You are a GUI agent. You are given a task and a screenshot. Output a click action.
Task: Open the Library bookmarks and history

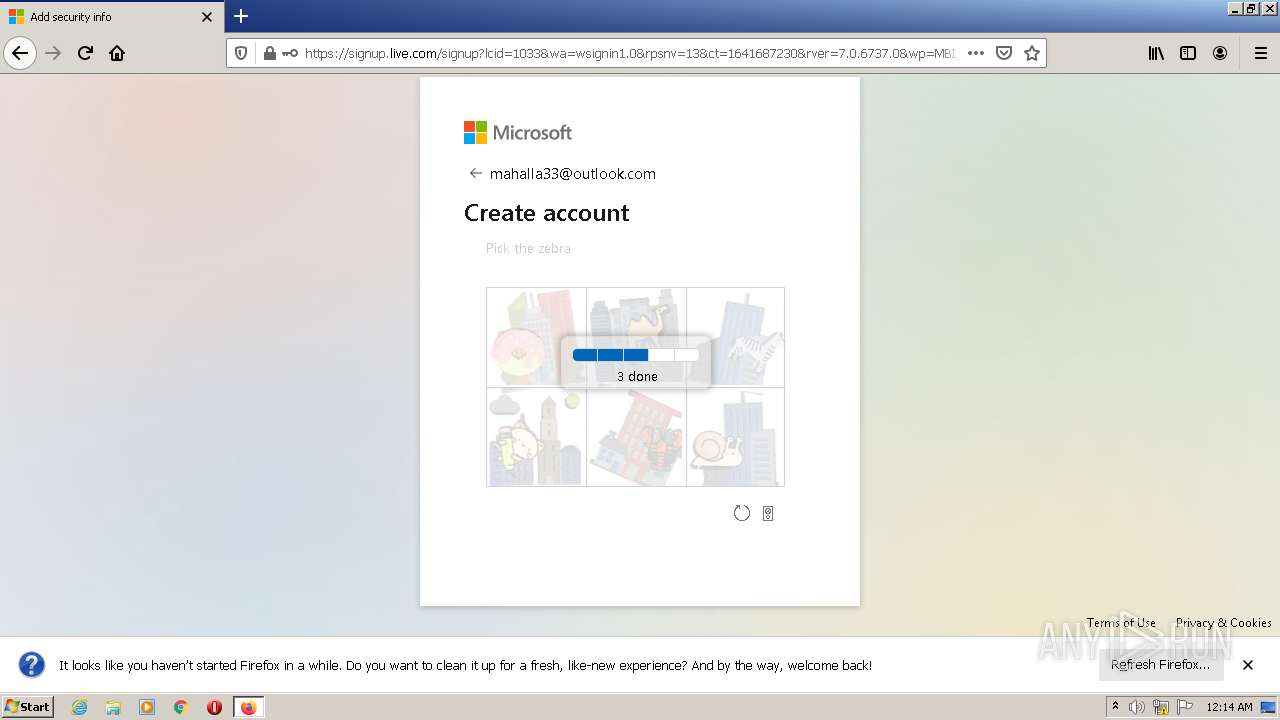1156,53
